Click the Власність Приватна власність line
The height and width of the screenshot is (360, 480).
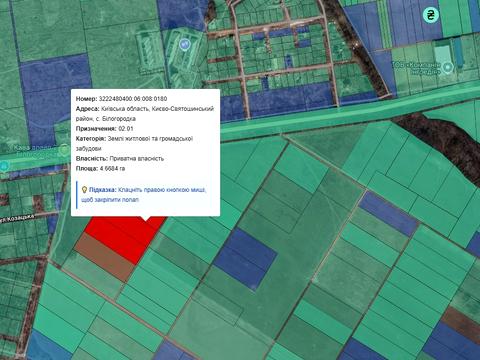click(120, 159)
